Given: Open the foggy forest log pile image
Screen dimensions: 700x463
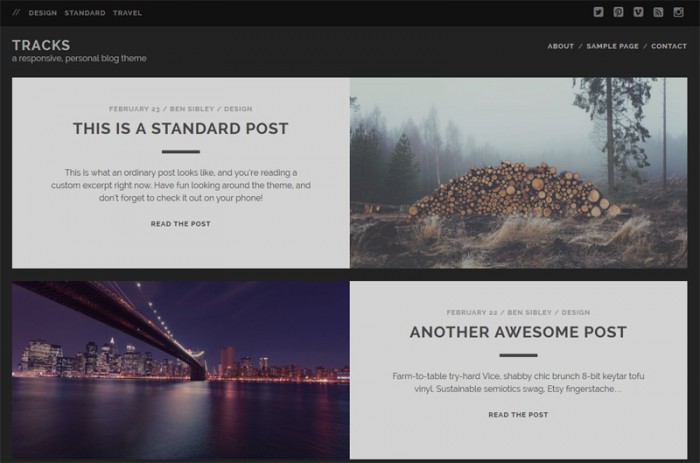Looking at the screenshot, I should tap(519, 173).
